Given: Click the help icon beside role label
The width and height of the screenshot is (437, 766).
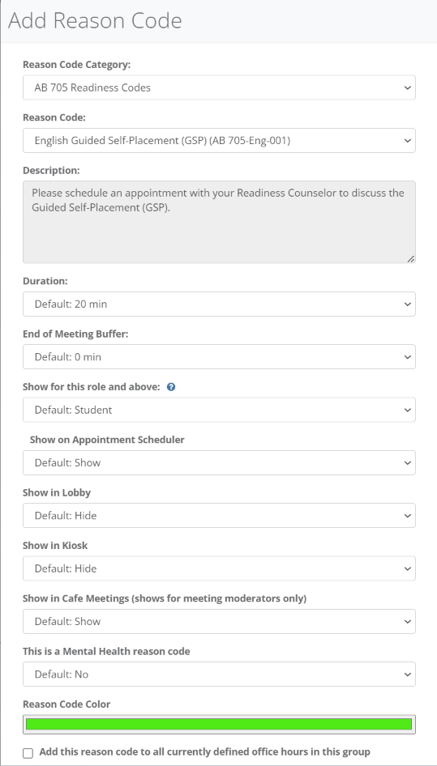Looking at the screenshot, I should coord(171,387).
